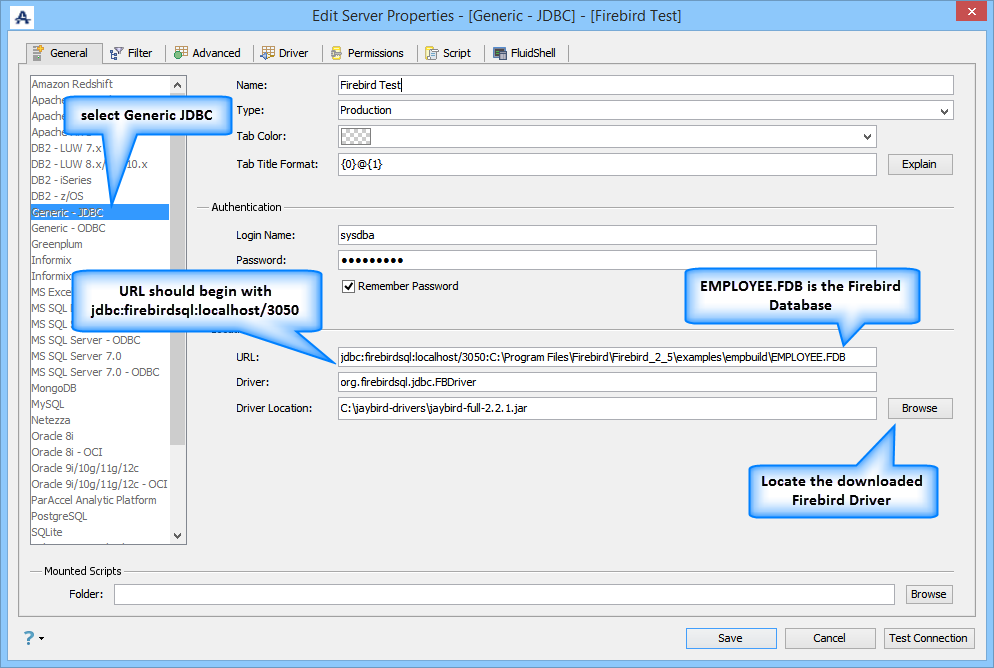Screen dimensions: 994x668
Task: Select Oracle 9i/10g/11g/12c - OCI entry
Action: click(x=100, y=484)
